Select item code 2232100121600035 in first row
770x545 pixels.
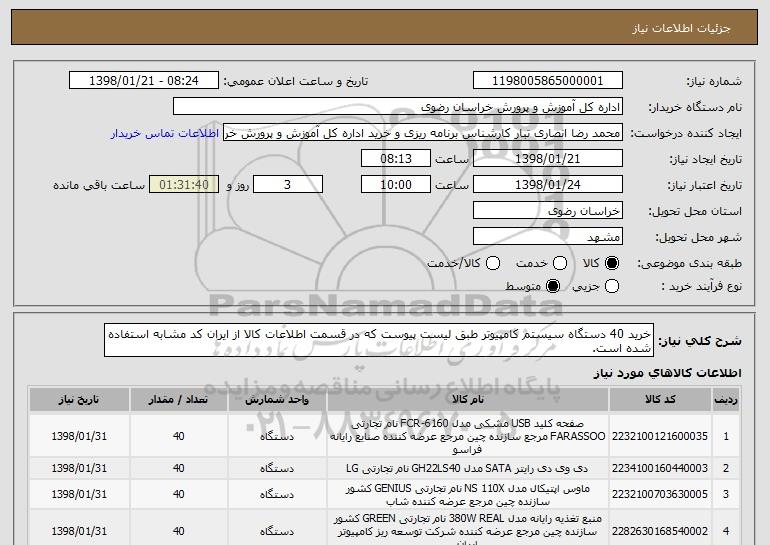675,435
